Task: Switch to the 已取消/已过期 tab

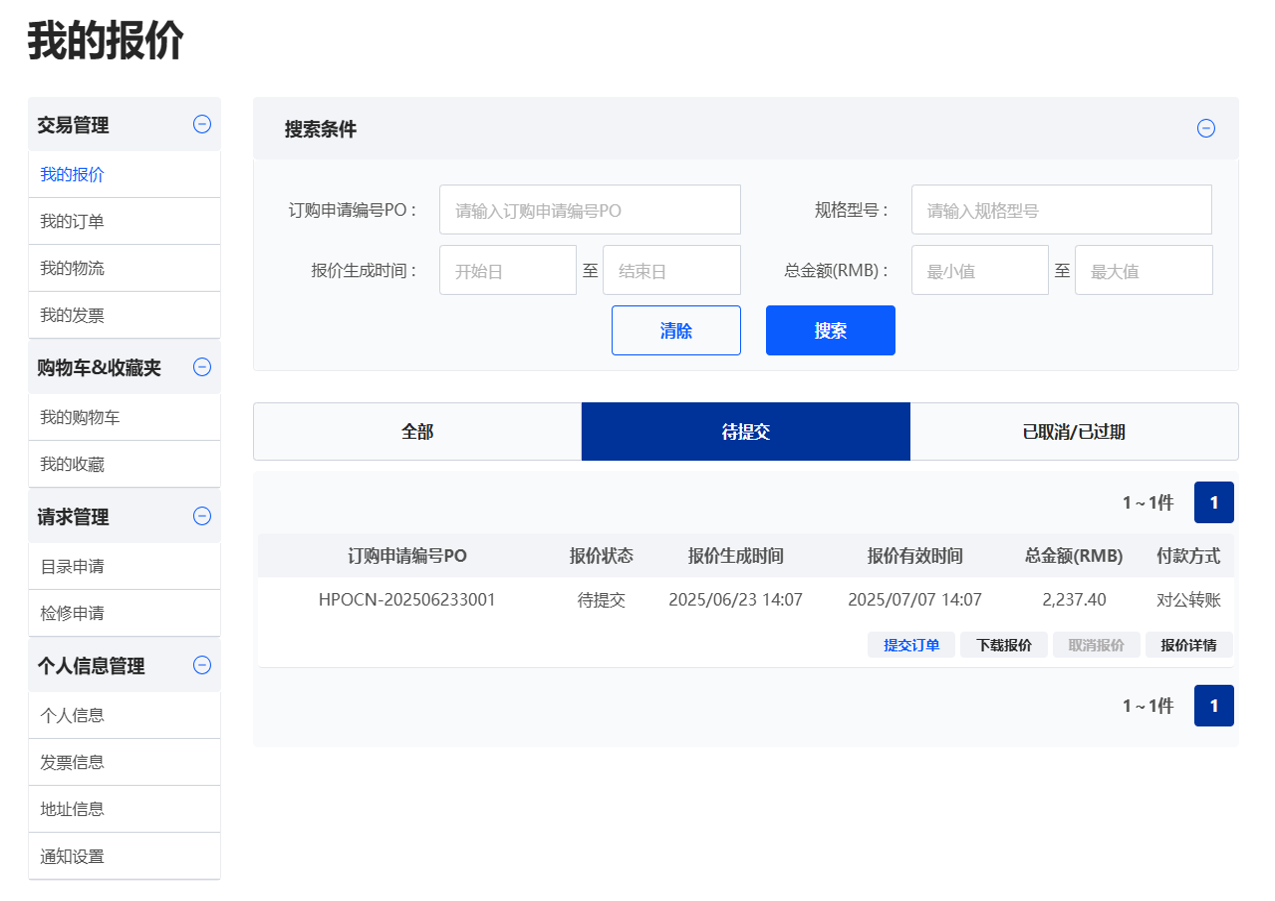Action: coord(1073,432)
